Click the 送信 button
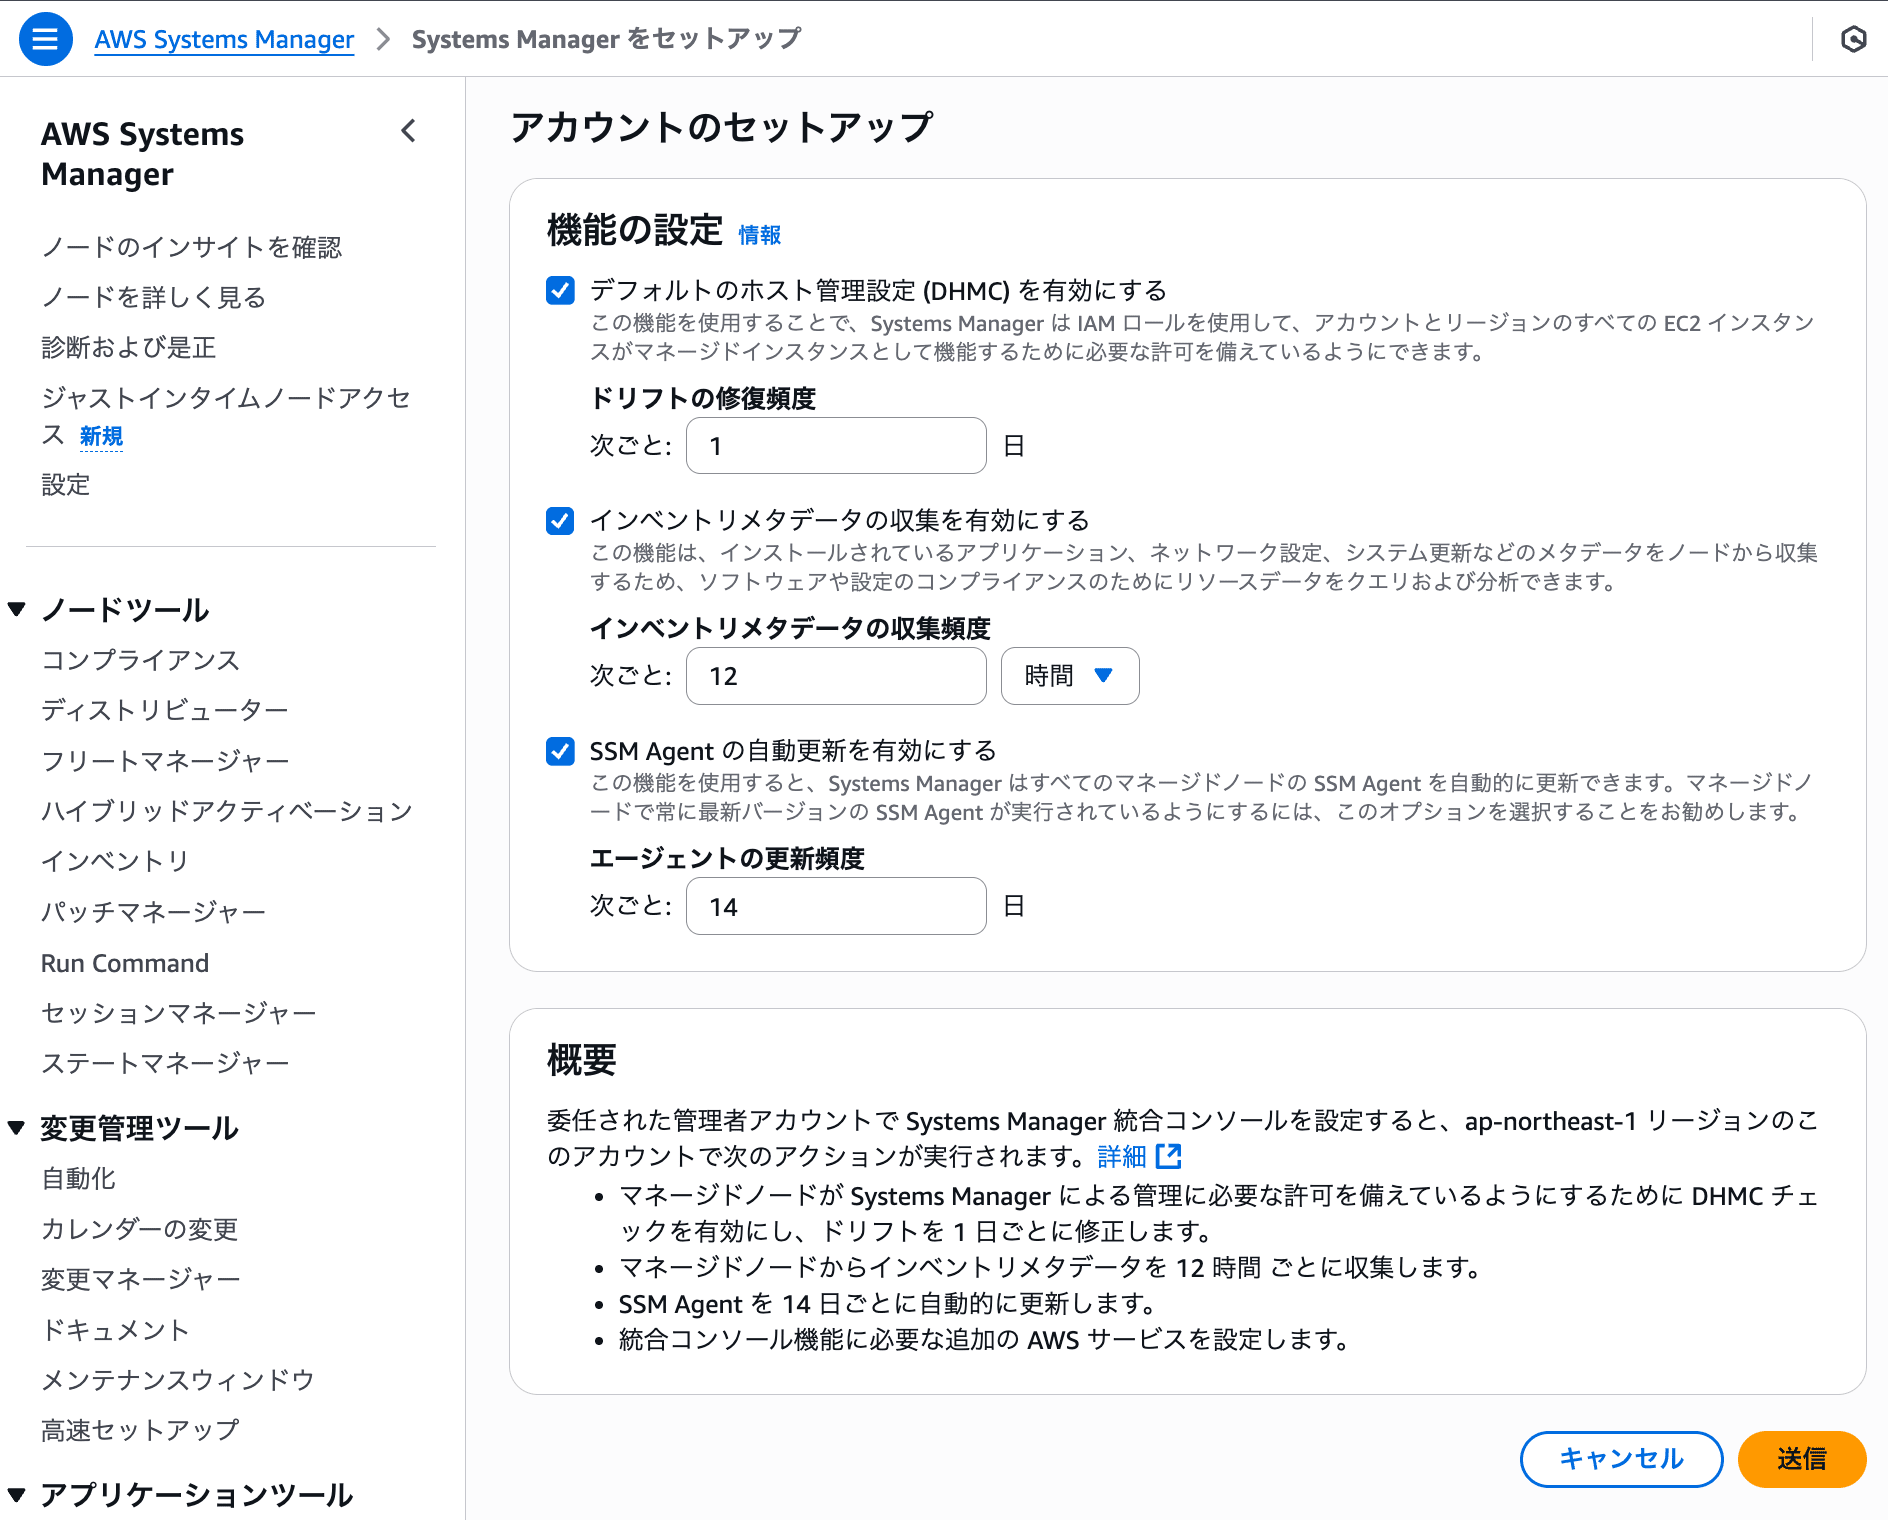The width and height of the screenshot is (1888, 1520). (x=1802, y=1459)
